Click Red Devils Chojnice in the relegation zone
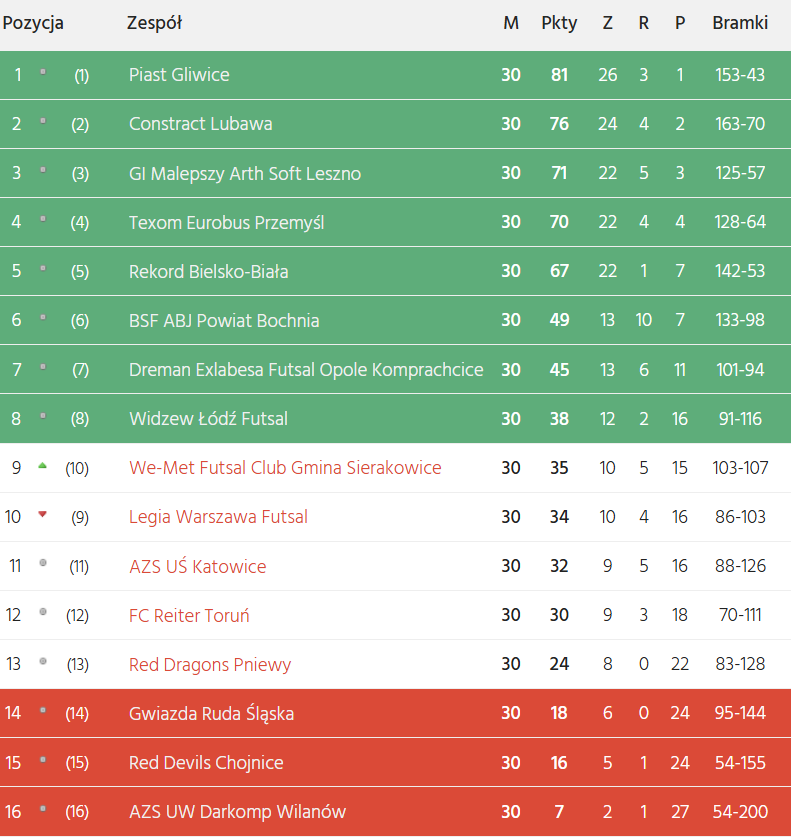The width and height of the screenshot is (791, 837). (x=206, y=763)
